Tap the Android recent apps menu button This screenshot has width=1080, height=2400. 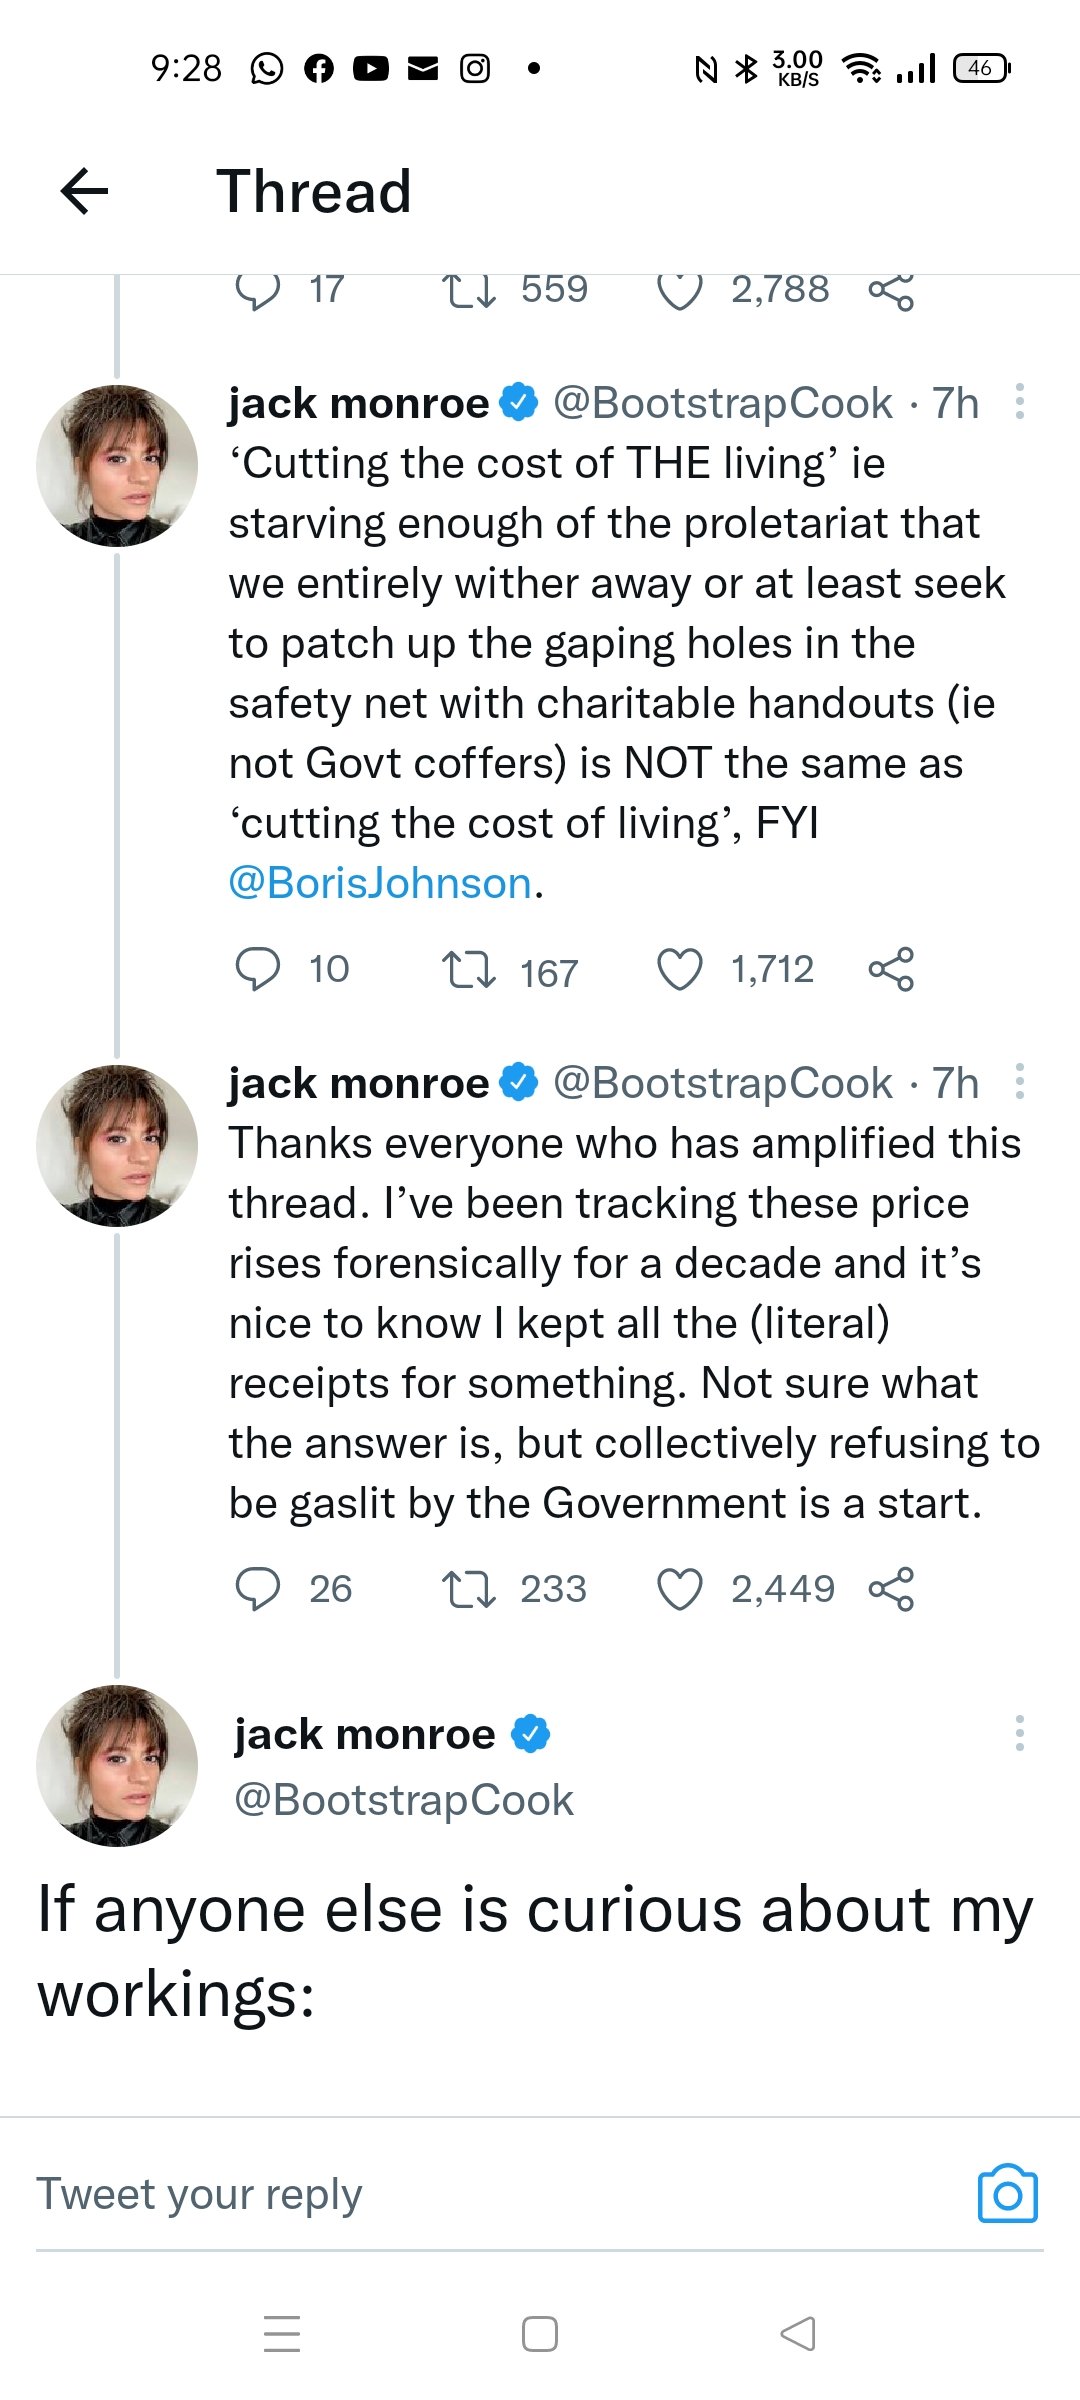tap(281, 2333)
